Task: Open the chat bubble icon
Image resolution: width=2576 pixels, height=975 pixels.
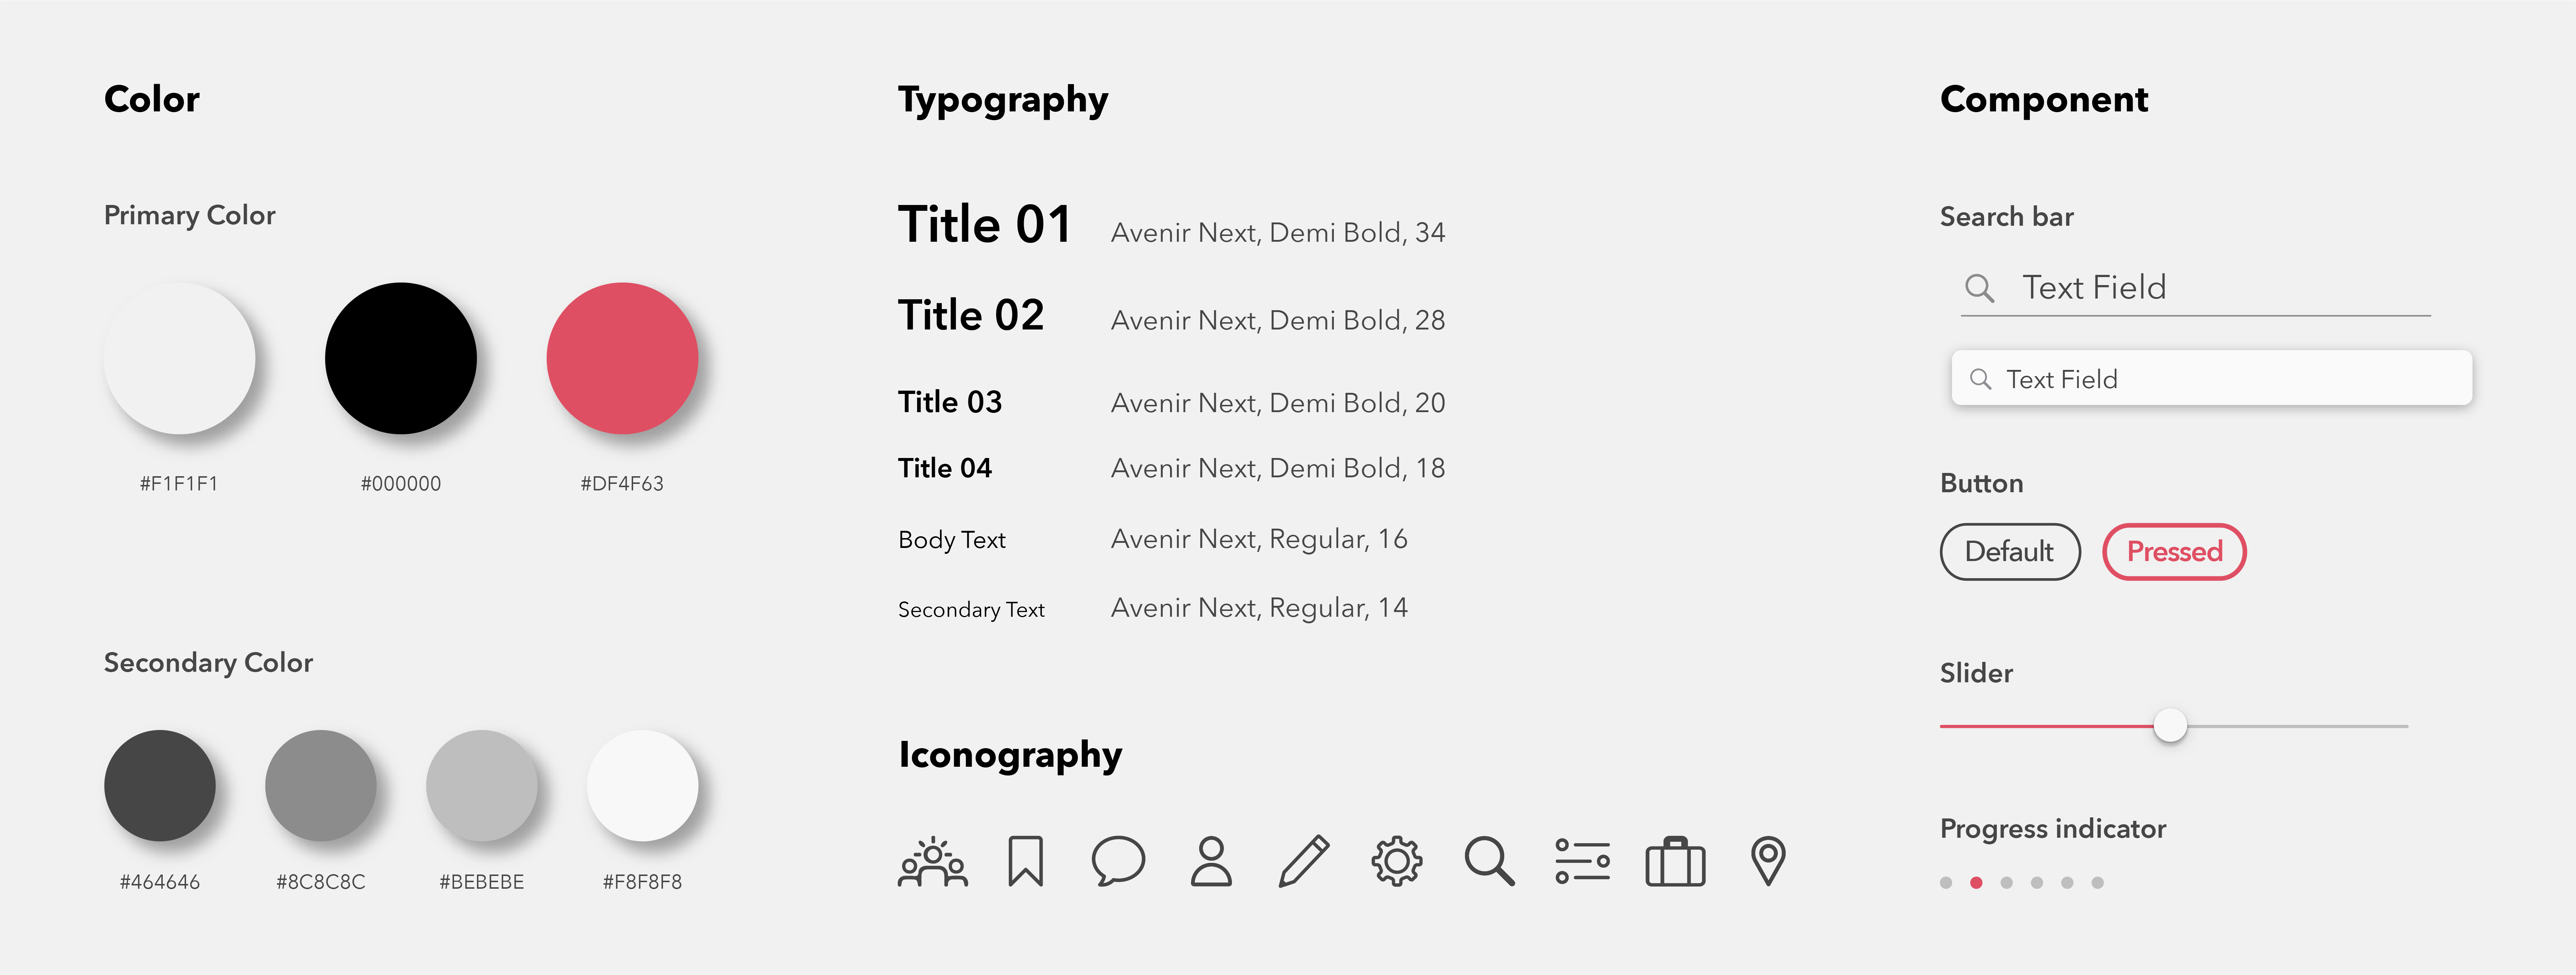Action: coord(1118,861)
